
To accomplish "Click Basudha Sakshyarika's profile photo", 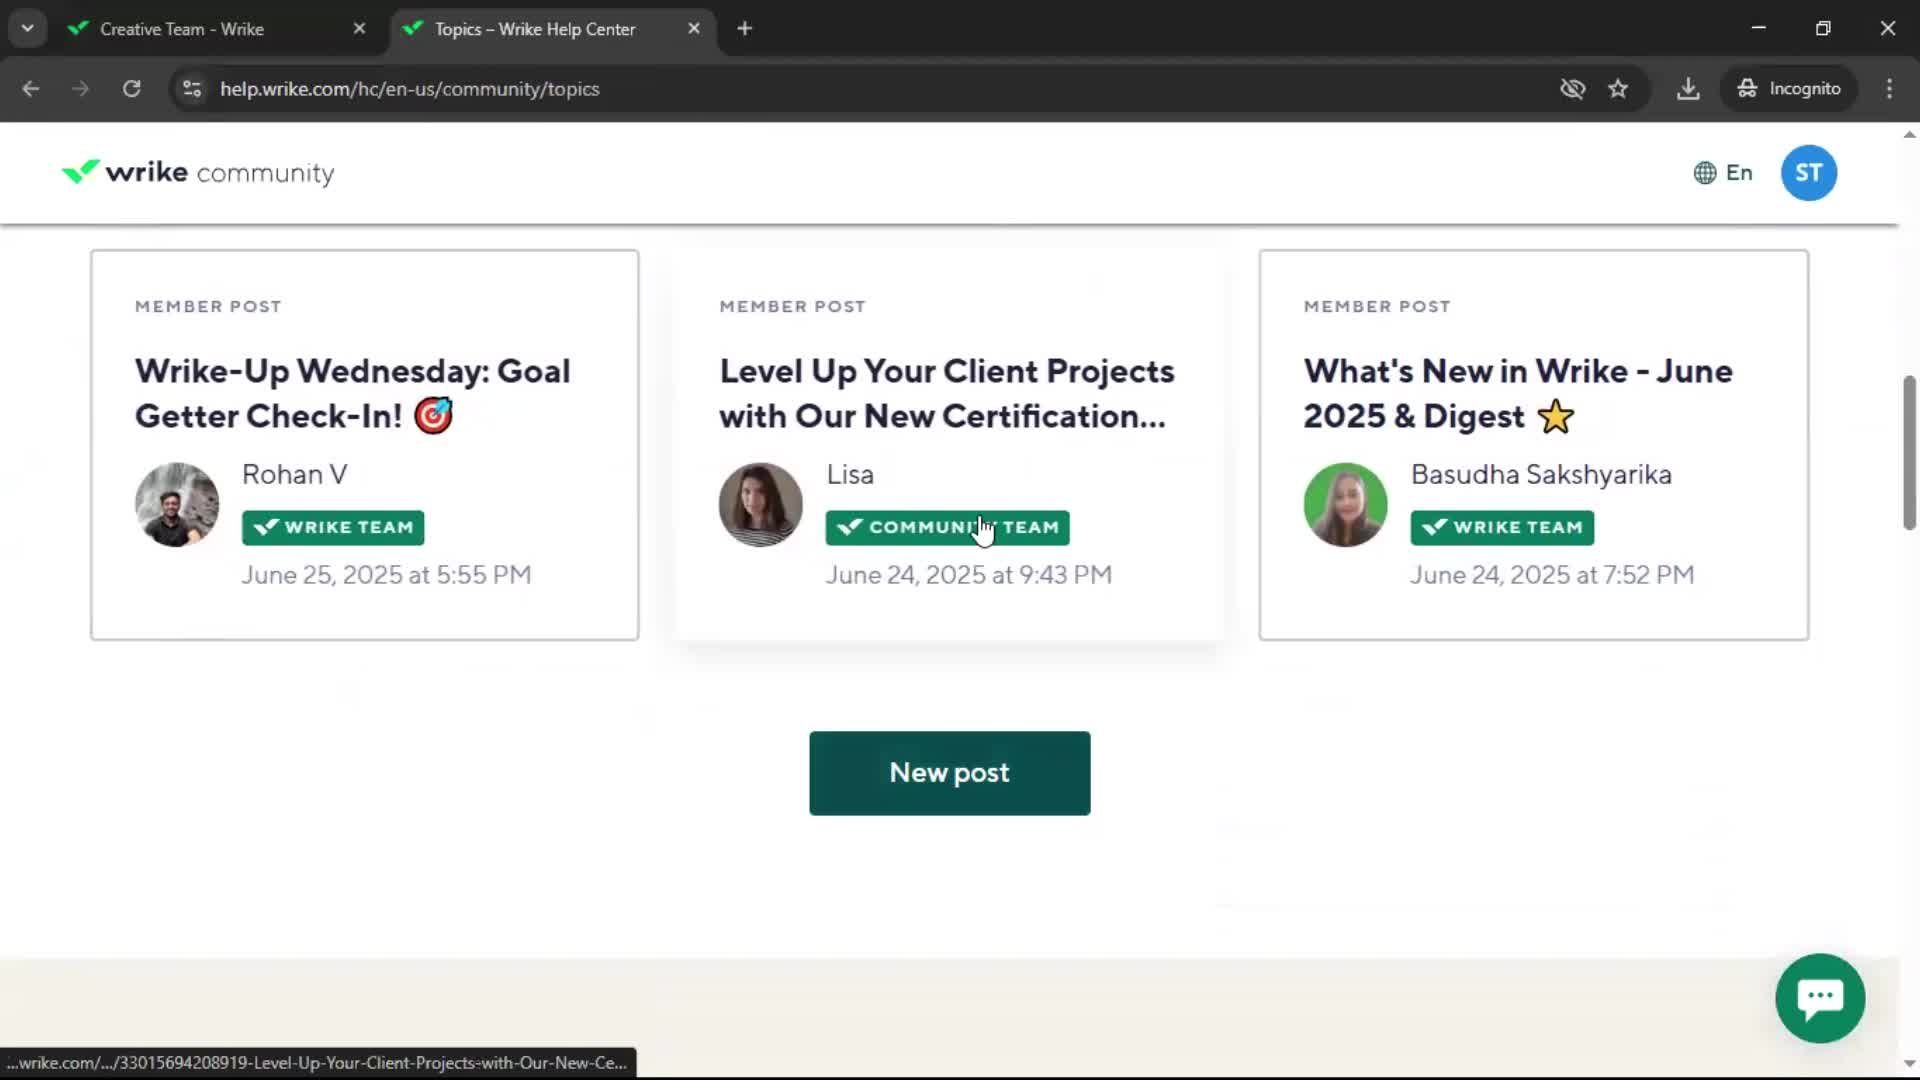I will pyautogui.click(x=1345, y=504).
